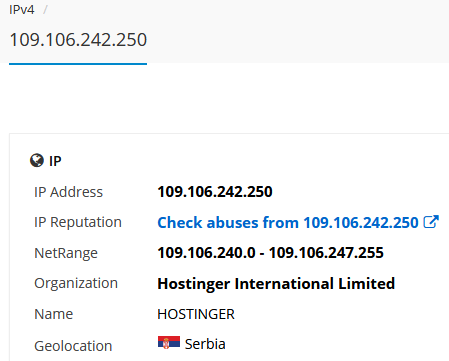
Task: Select the HOSTINGER name value
Action: pos(196,314)
